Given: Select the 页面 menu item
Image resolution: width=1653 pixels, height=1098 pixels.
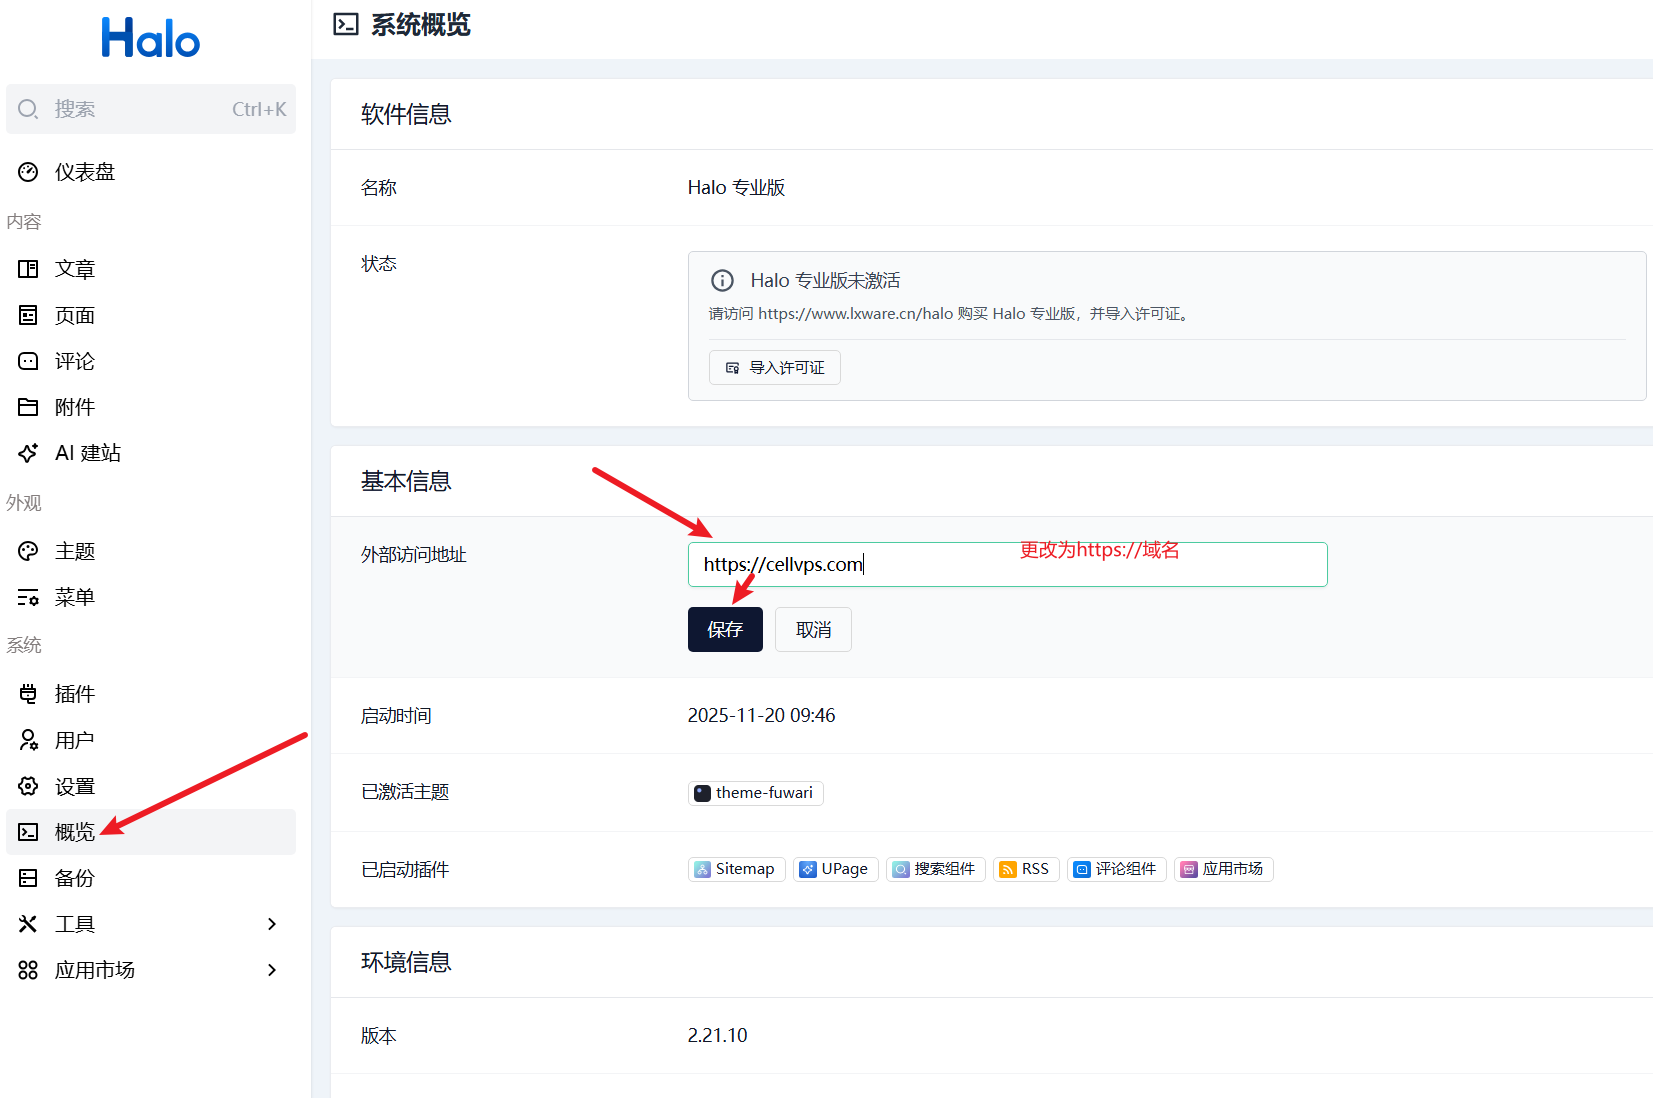Looking at the screenshot, I should [75, 315].
